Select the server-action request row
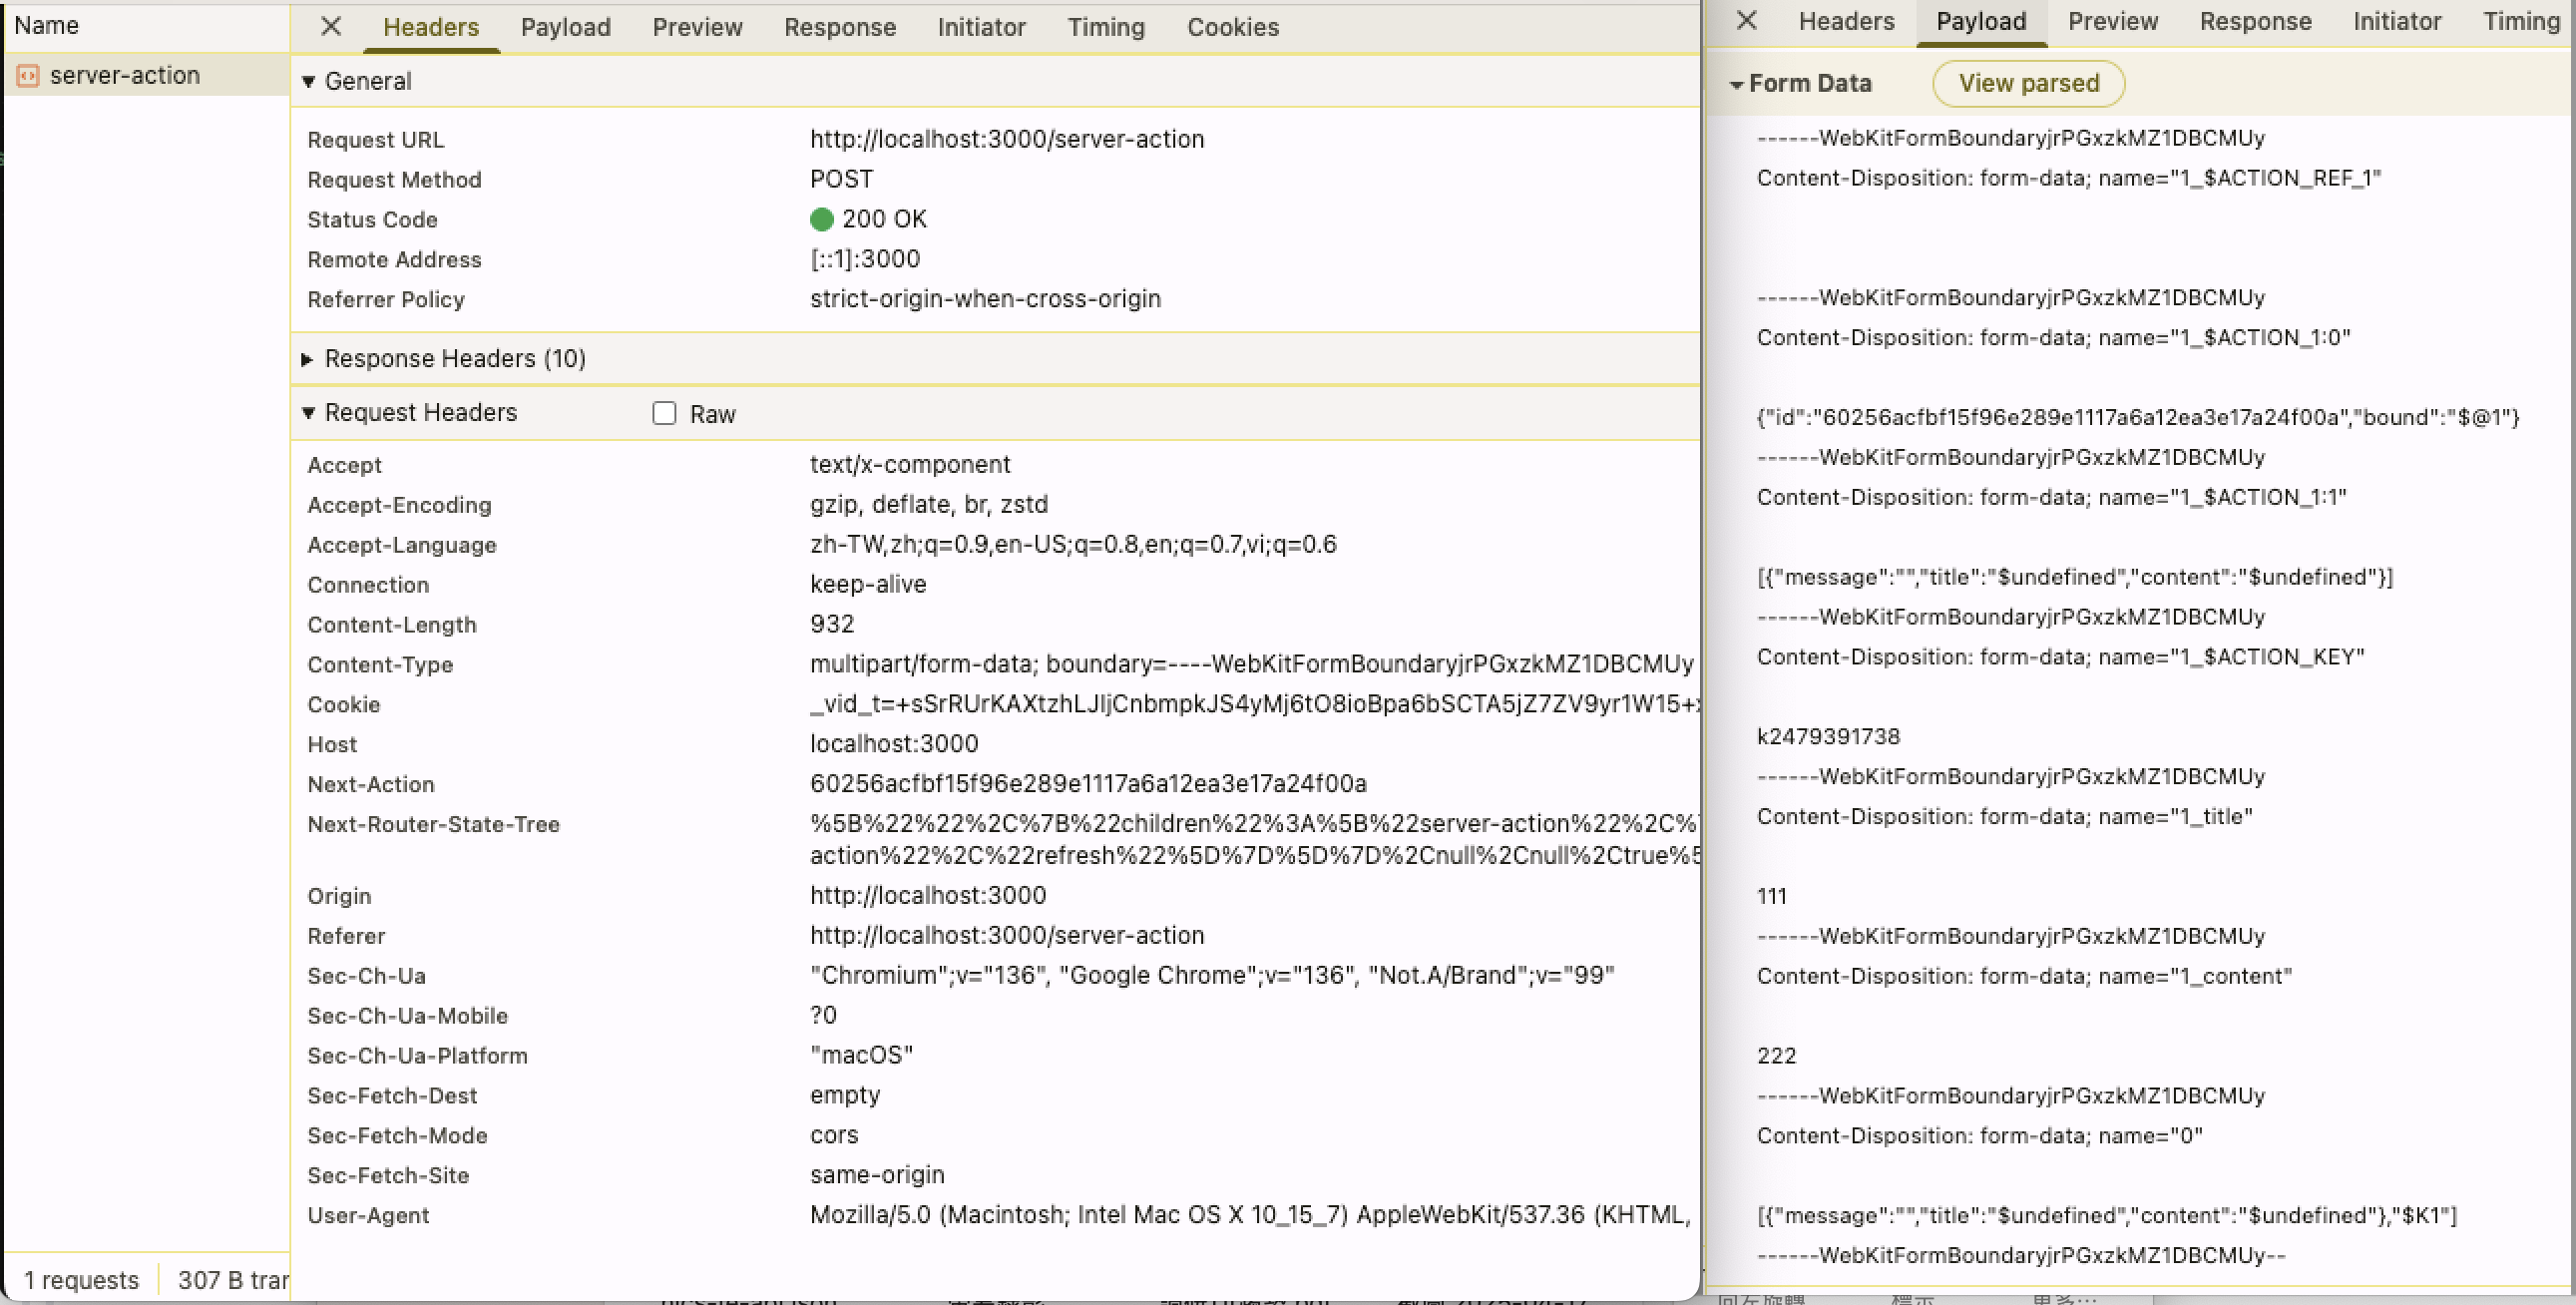 [x=125, y=75]
